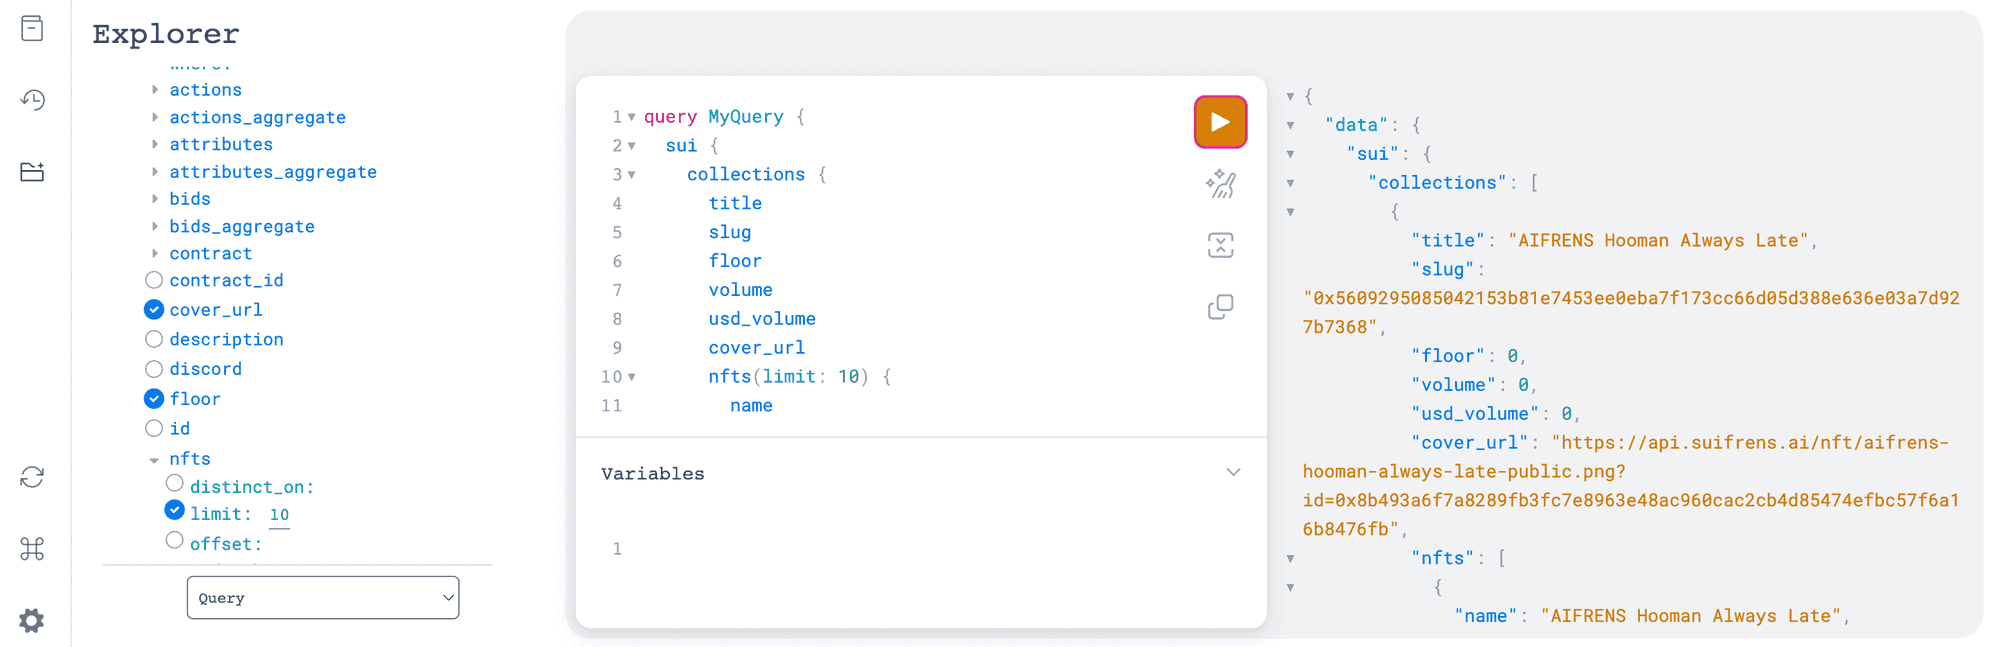The width and height of the screenshot is (2000, 647).
Task: Open keyboard shortcuts dialog icon
Action: coord(32,549)
